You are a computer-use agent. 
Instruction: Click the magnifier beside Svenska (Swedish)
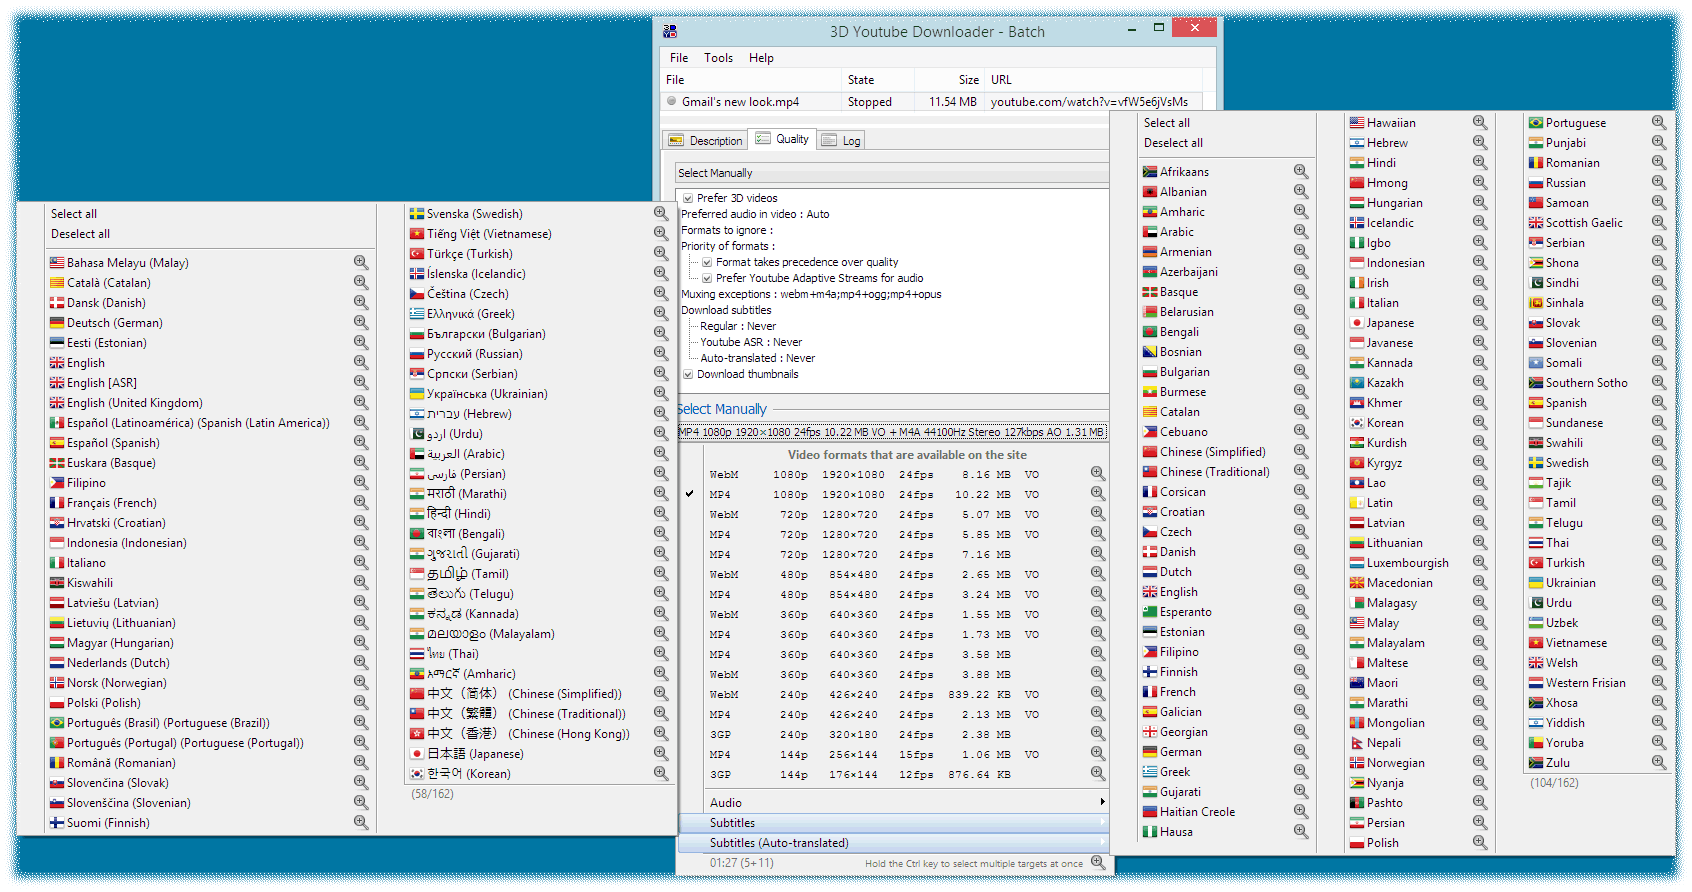click(660, 214)
